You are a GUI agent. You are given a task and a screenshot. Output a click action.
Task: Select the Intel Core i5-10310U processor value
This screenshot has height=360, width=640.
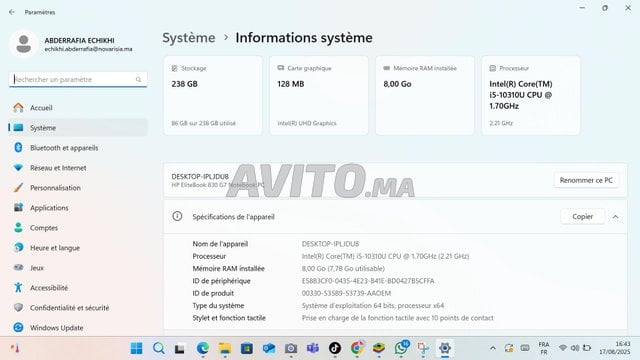click(385, 256)
